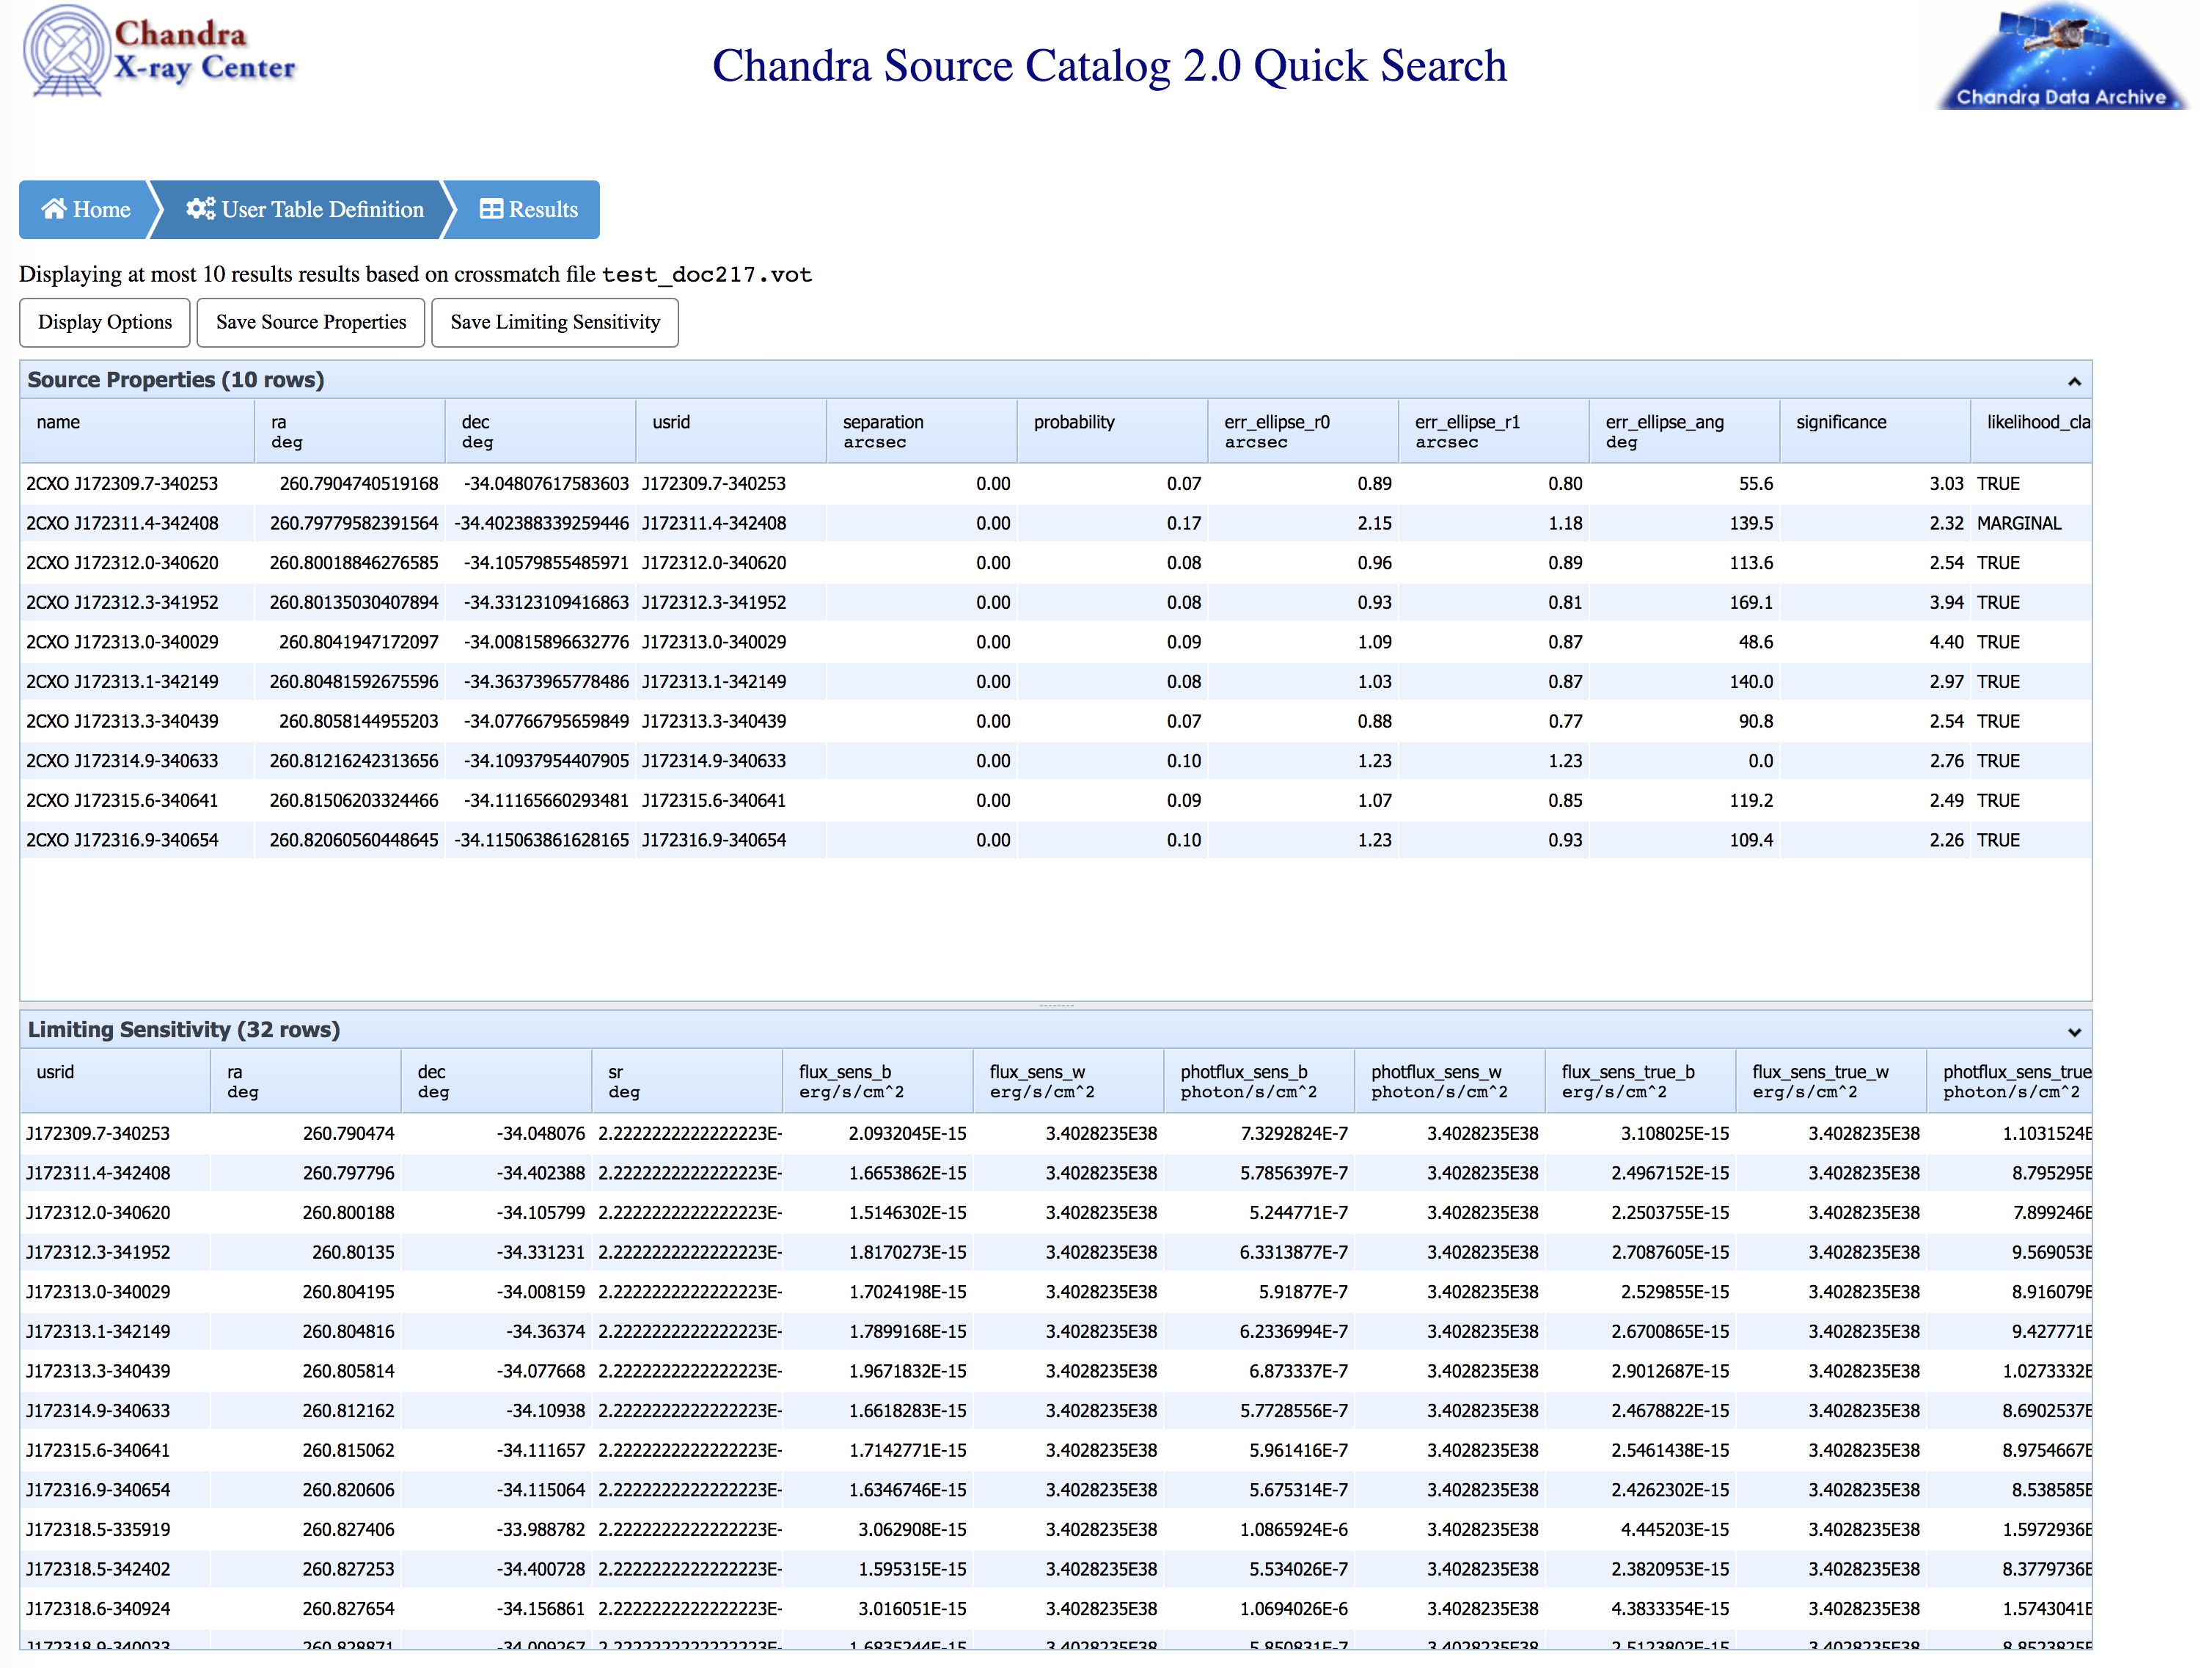Sort by probability column header
Image resolution: width=2212 pixels, height=1668 pixels.
tap(1113, 432)
